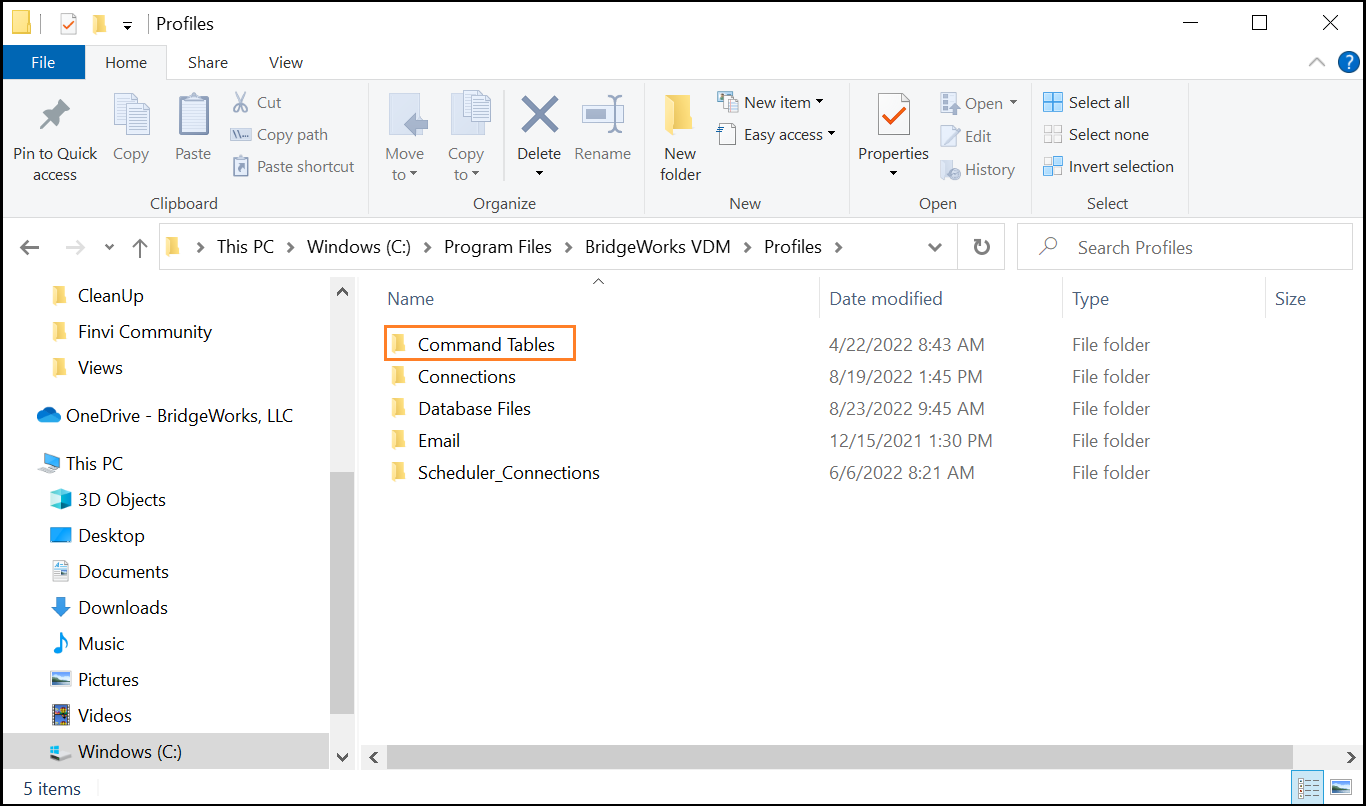
Task: Select Desktop in the navigation pane
Action: coord(97,535)
